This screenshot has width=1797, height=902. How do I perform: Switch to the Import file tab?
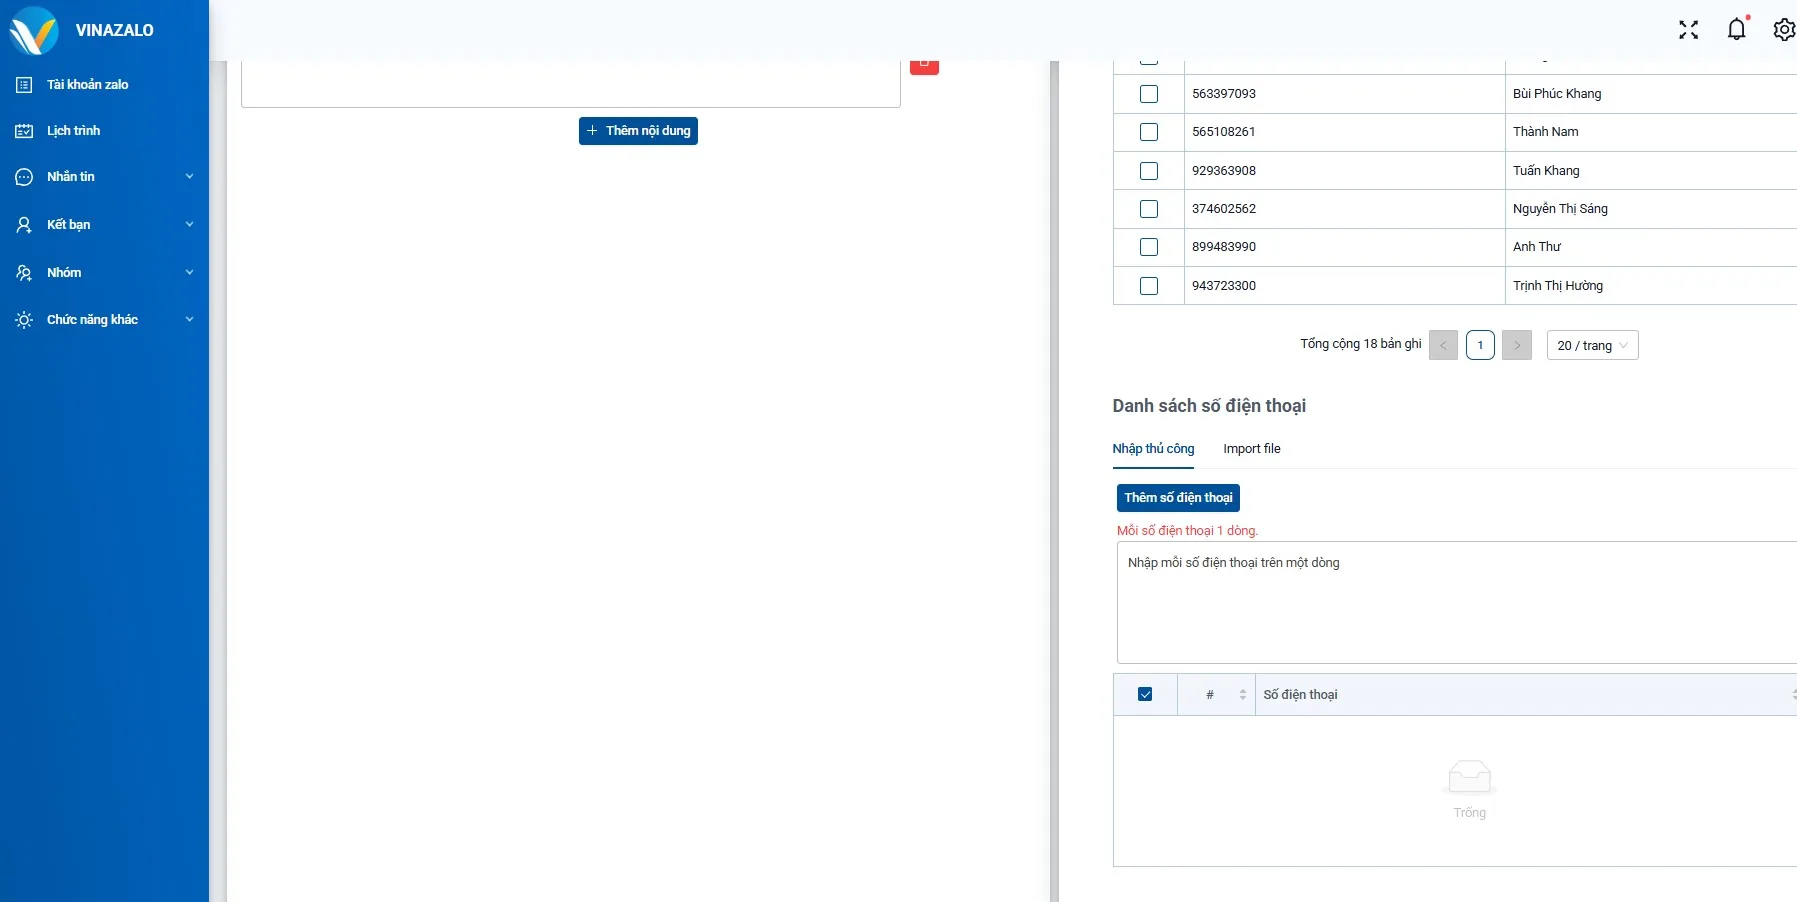1251,449
